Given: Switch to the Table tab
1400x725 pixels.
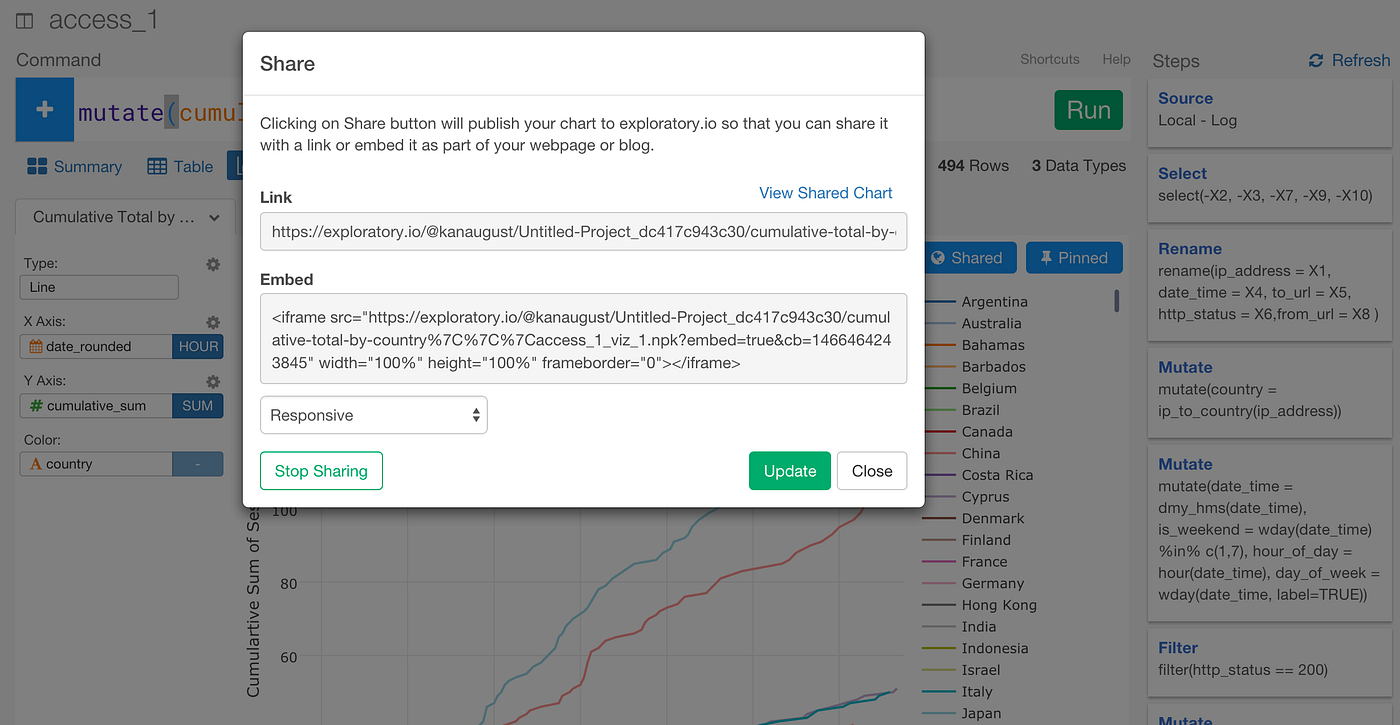Looking at the screenshot, I should tap(180, 166).
